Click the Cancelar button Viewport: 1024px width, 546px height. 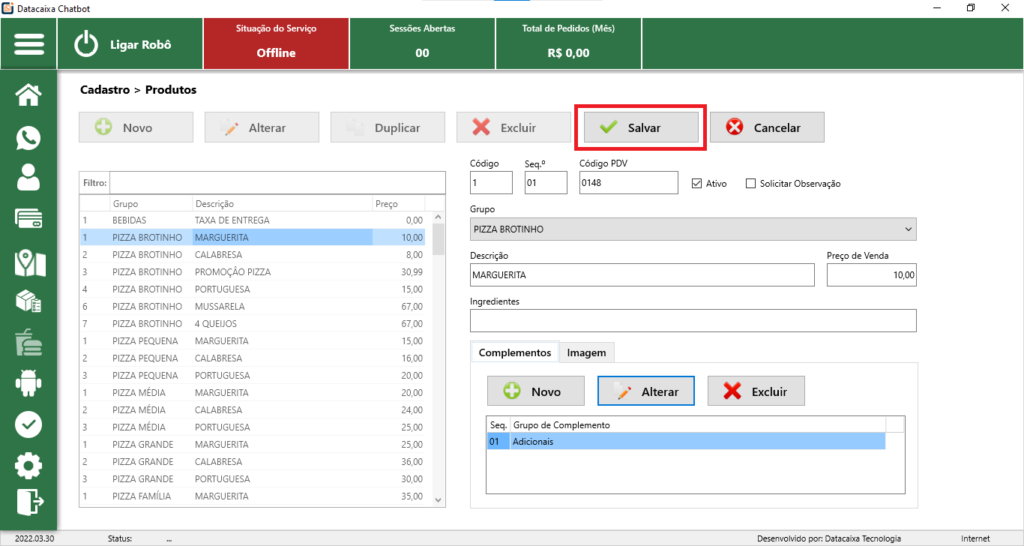768,128
